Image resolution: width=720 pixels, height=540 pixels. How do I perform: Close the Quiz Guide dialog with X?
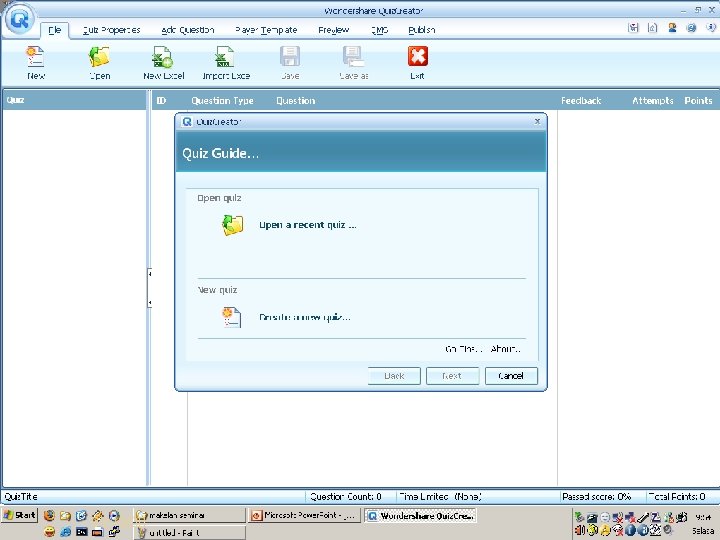click(x=537, y=121)
